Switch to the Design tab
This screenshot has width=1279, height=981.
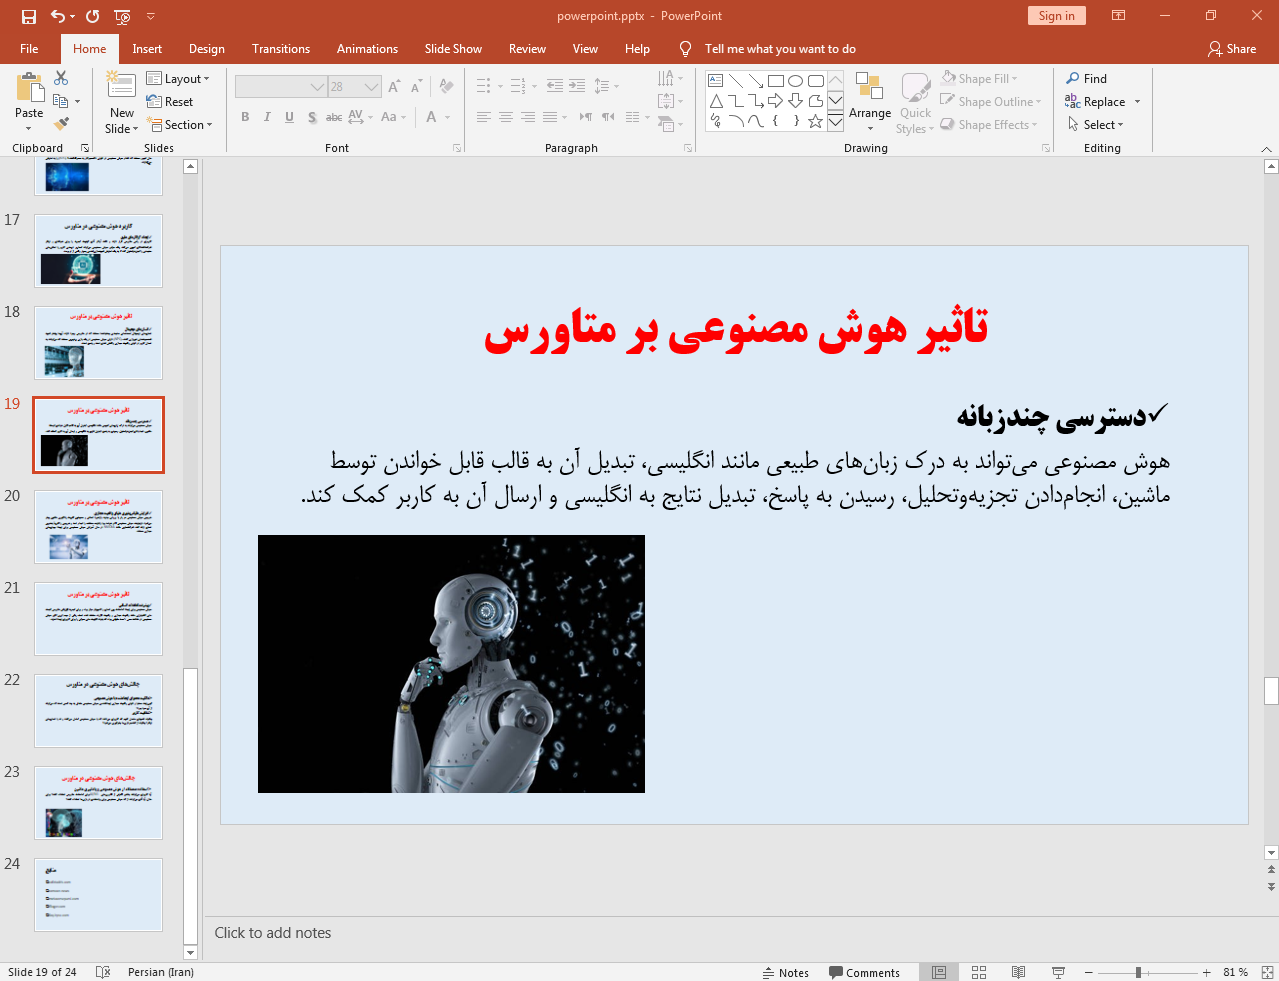point(207,49)
